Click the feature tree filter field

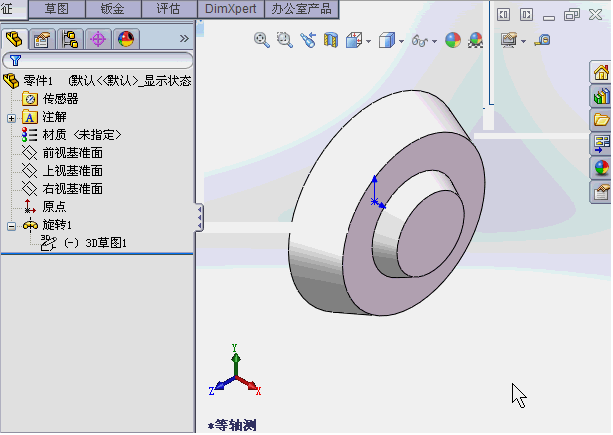click(98, 61)
